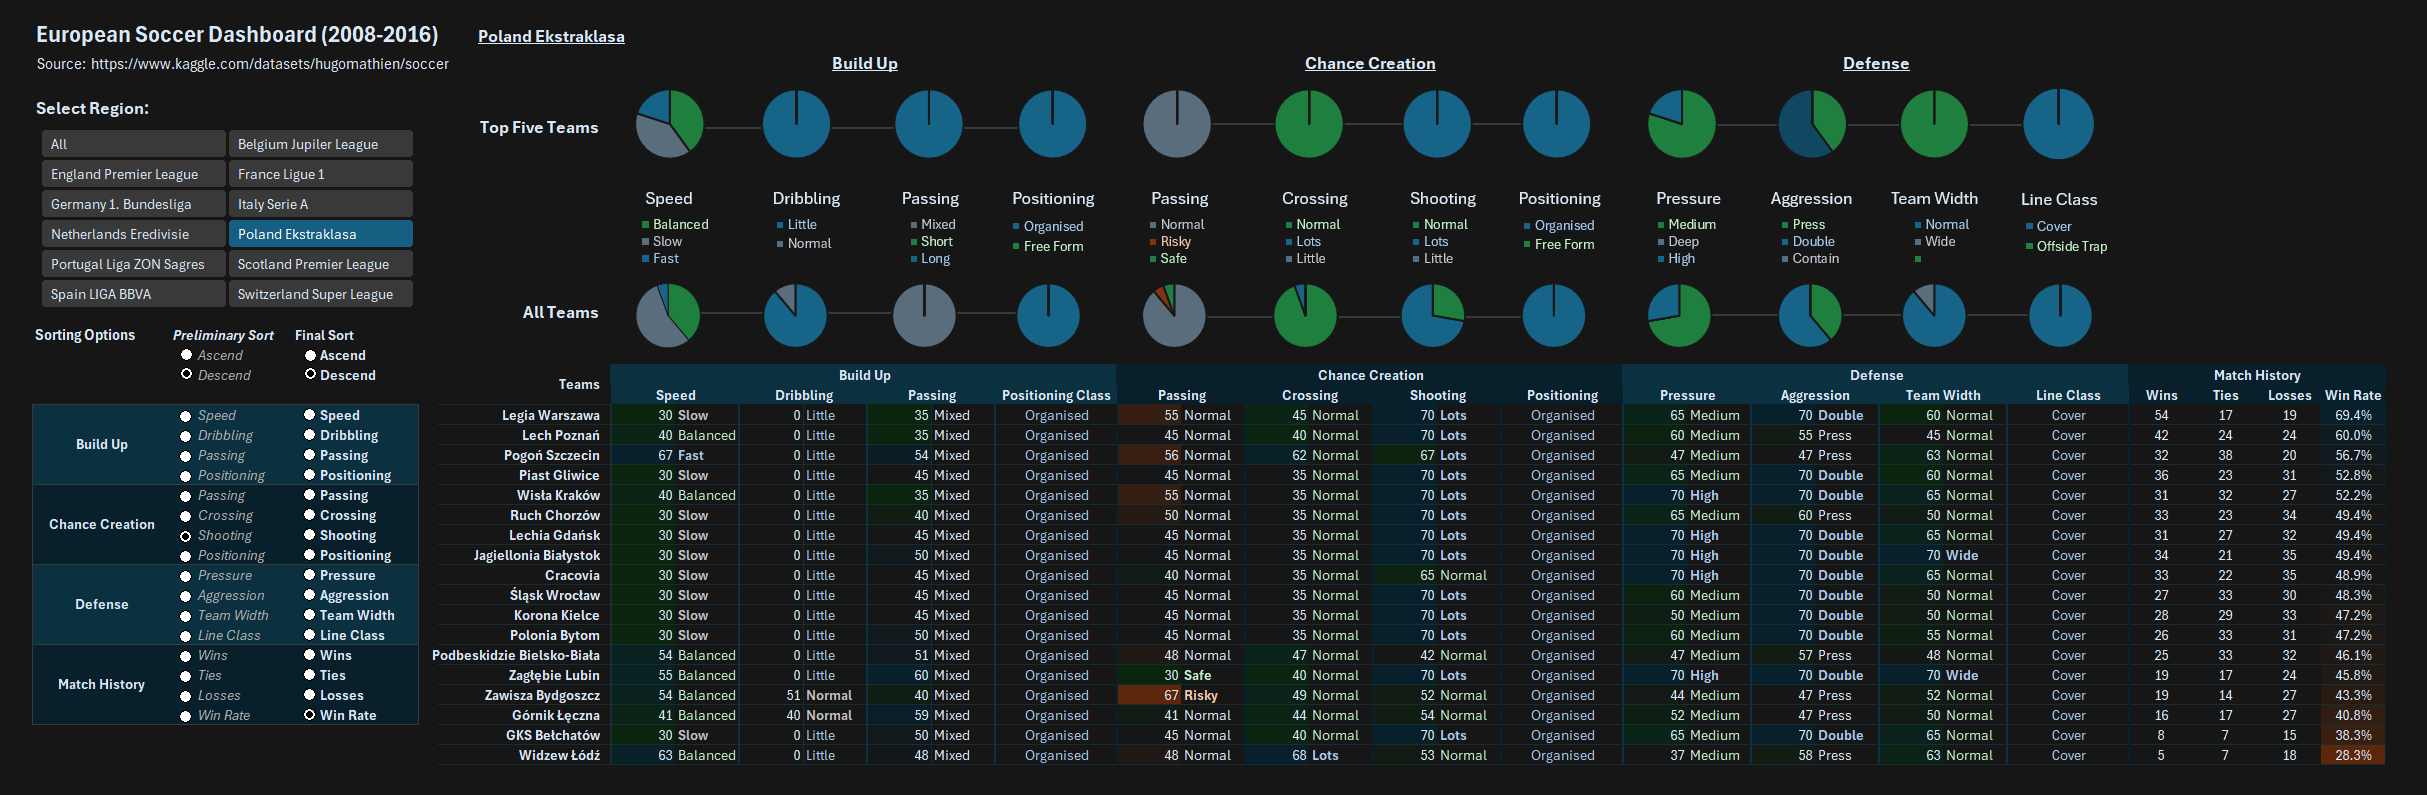Choose Preliminary Sort by Losses
The image size is (2427, 795).
click(186, 696)
